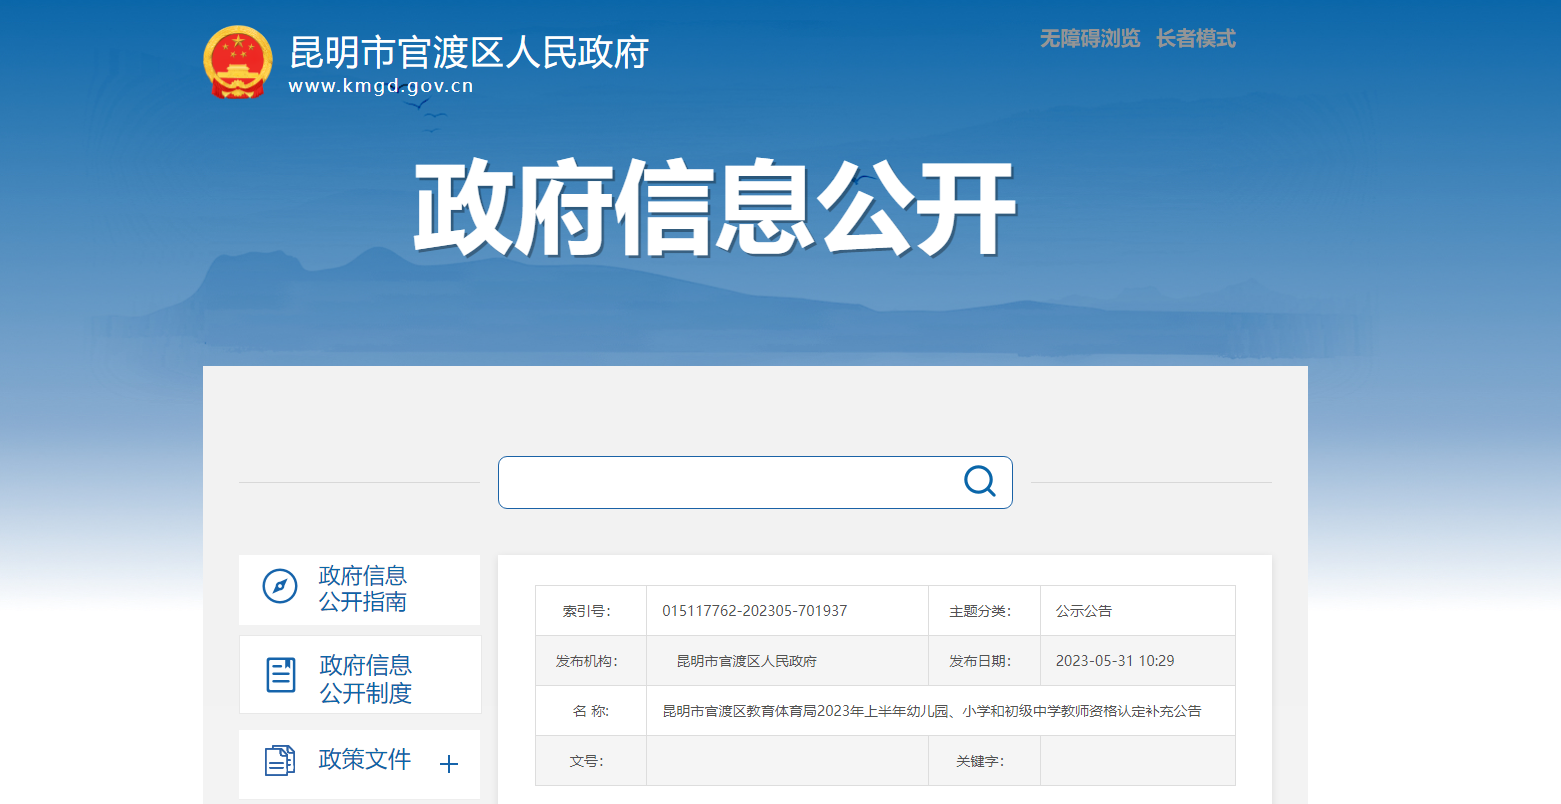Click the 昆明市官渡区人民政府 header site title

469,52
